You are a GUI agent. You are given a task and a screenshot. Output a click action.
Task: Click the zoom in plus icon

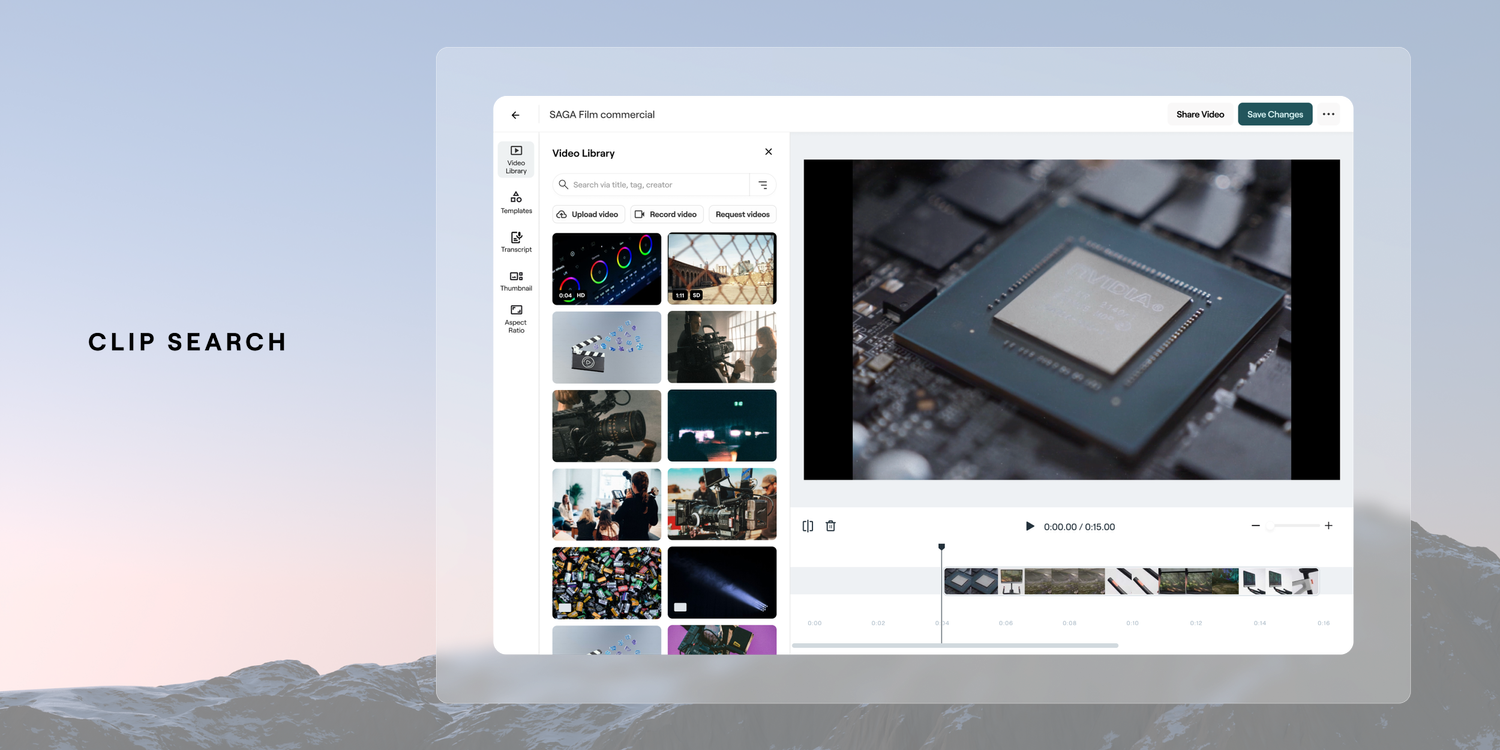(1328, 526)
